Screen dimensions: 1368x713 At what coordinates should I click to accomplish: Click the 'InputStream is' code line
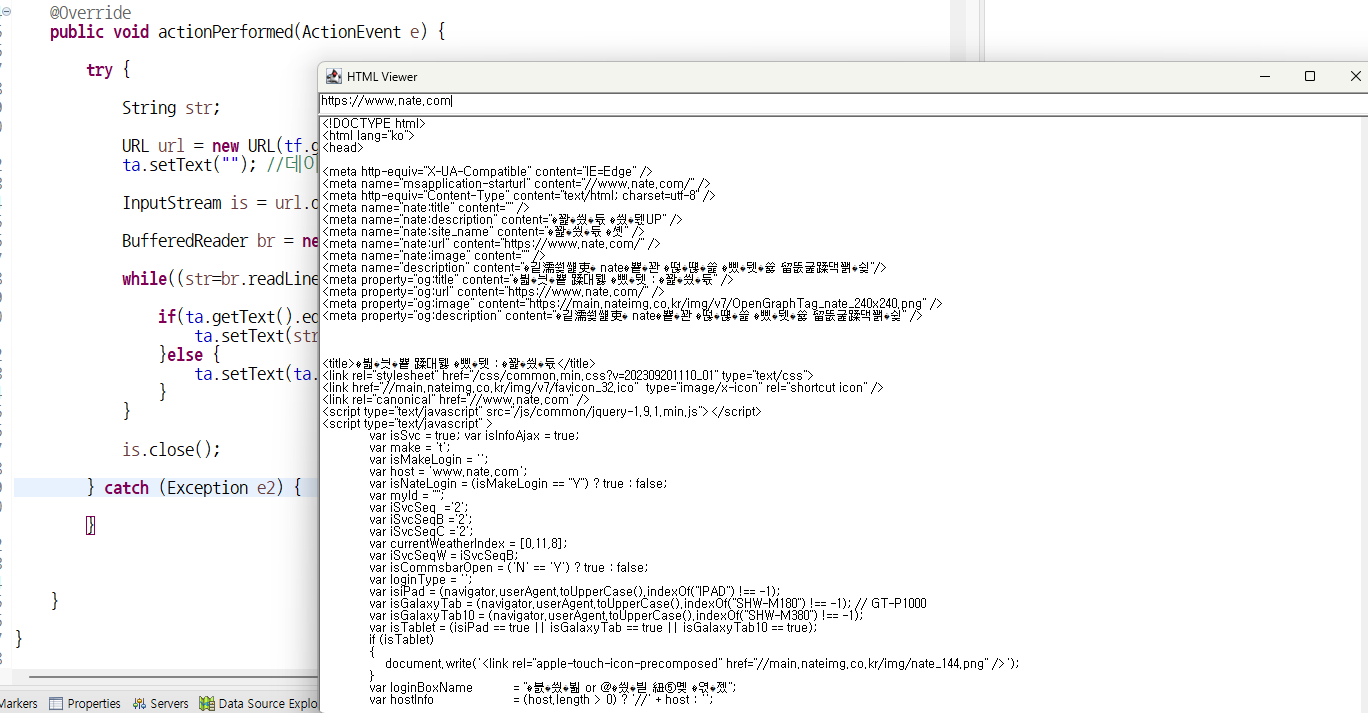click(220, 203)
